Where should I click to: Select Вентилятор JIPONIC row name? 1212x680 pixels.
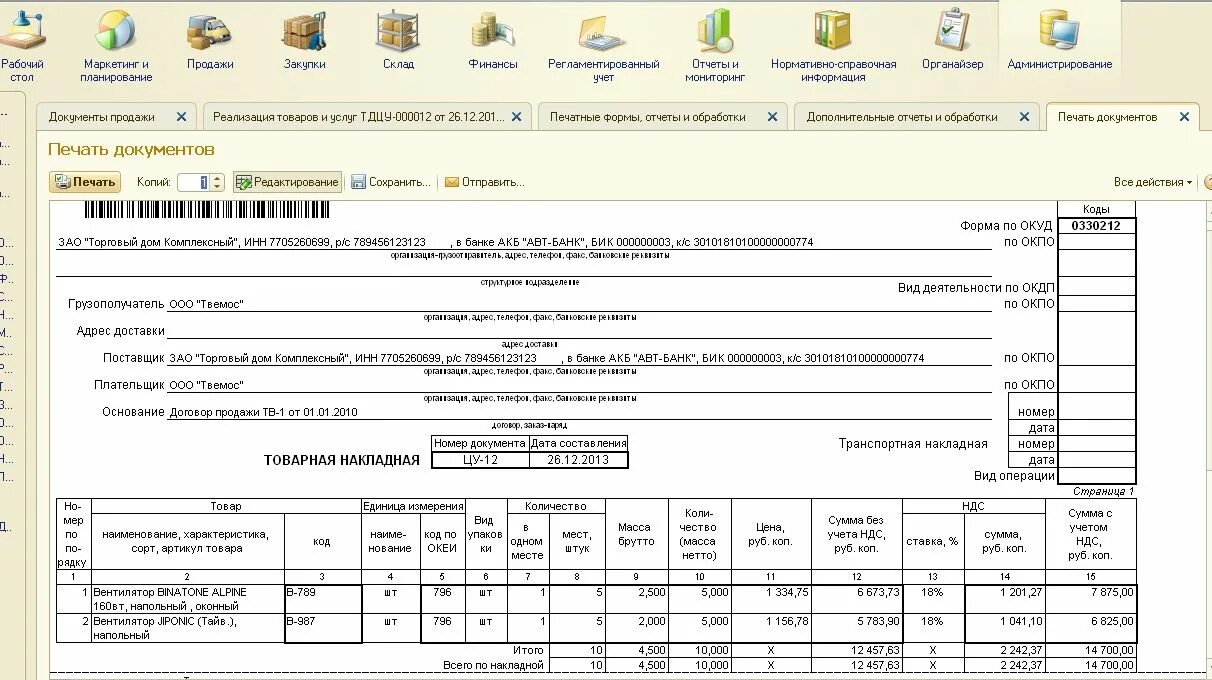pyautogui.click(x=187, y=627)
